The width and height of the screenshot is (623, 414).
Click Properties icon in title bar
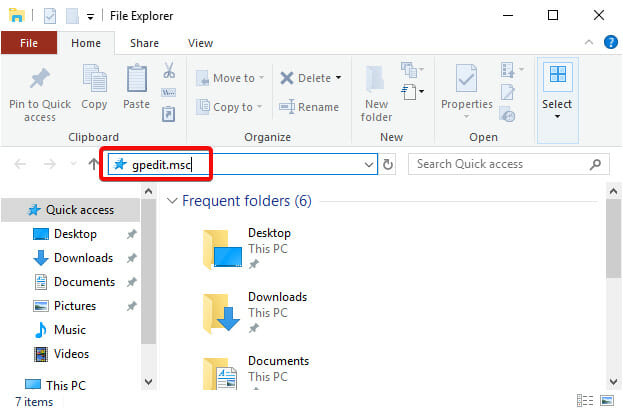(x=50, y=16)
